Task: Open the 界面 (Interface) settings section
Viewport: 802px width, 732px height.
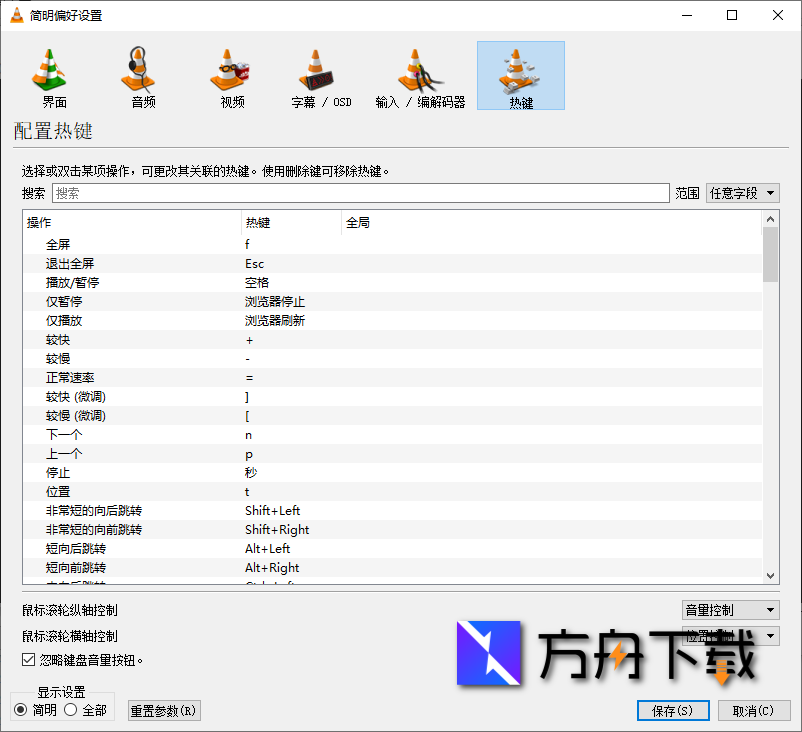Action: tap(49, 75)
